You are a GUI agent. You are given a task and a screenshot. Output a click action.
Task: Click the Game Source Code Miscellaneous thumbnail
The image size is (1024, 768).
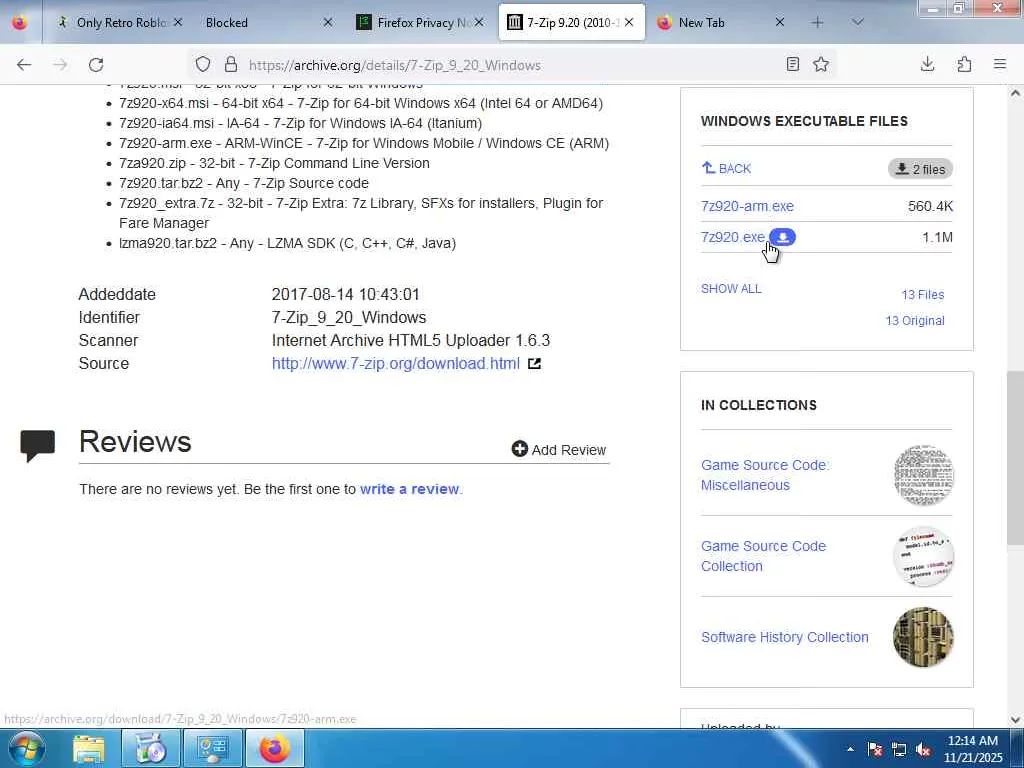923,475
